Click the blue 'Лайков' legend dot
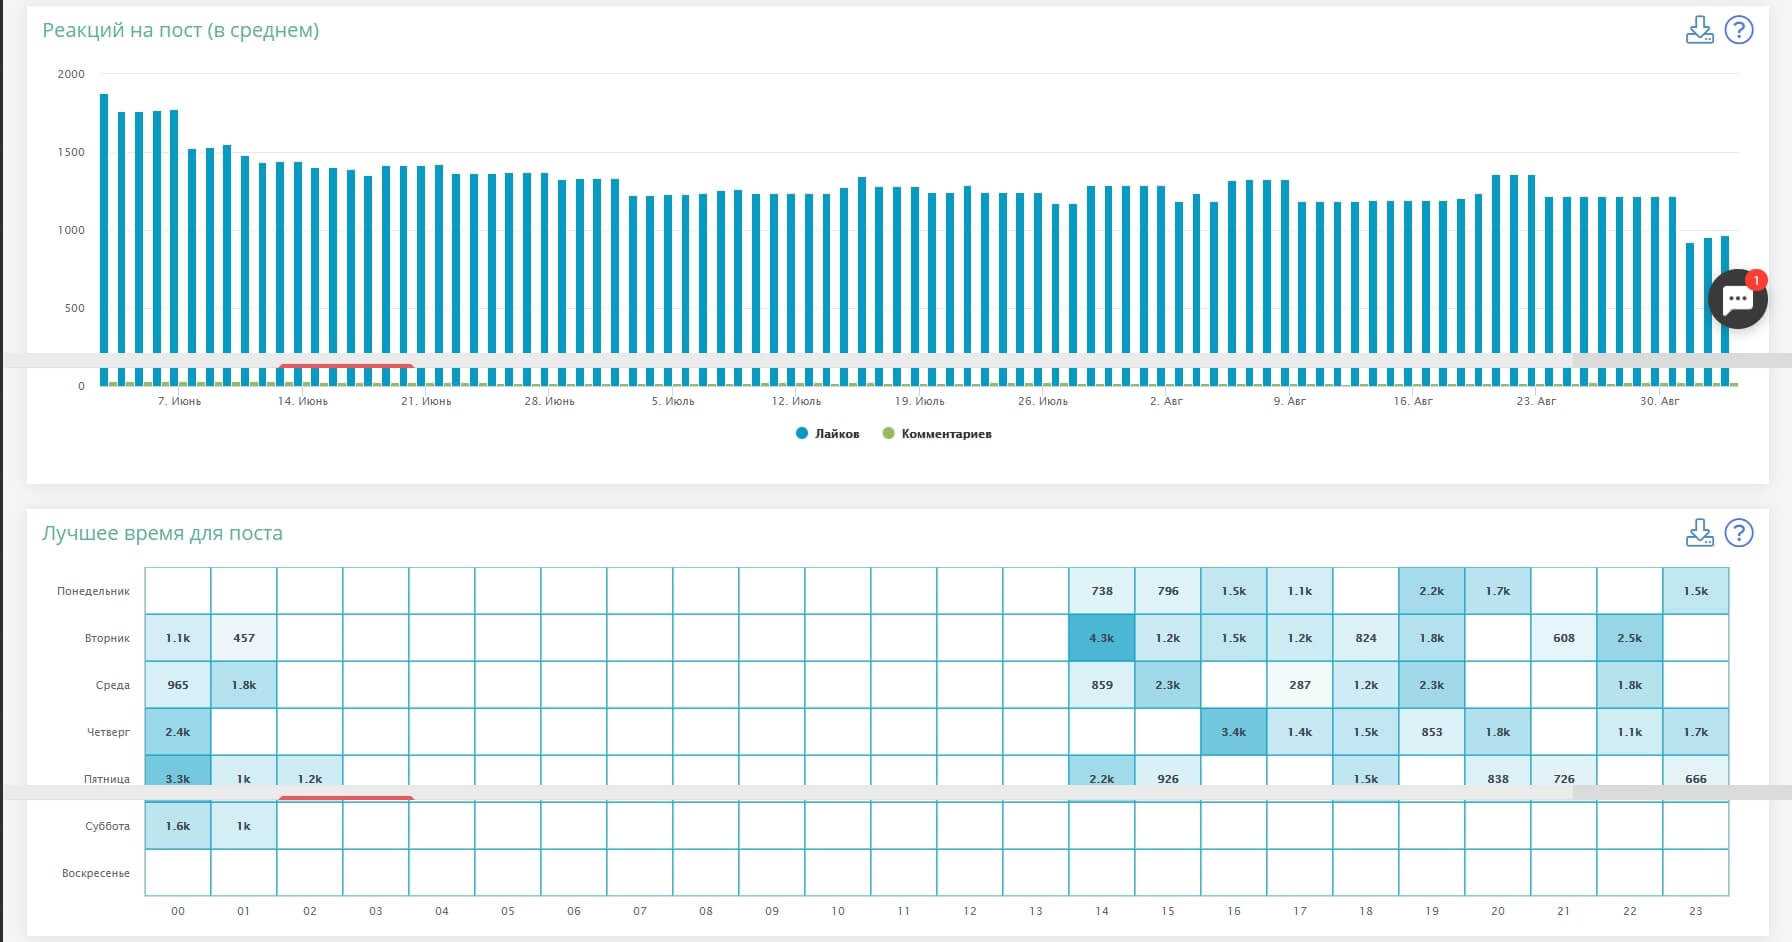Image resolution: width=1792 pixels, height=942 pixels. pyautogui.click(x=802, y=434)
